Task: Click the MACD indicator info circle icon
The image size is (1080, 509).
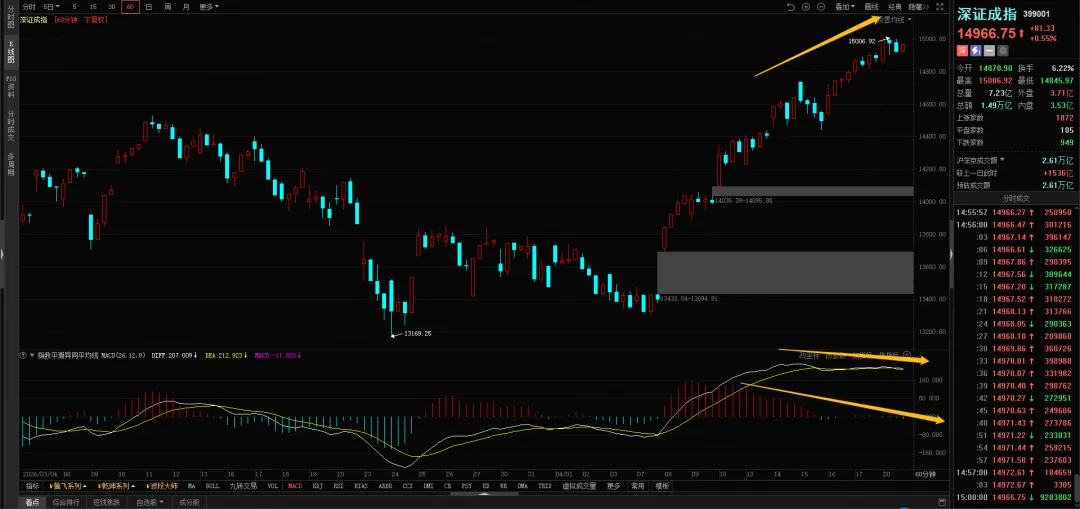Action: 24,355
